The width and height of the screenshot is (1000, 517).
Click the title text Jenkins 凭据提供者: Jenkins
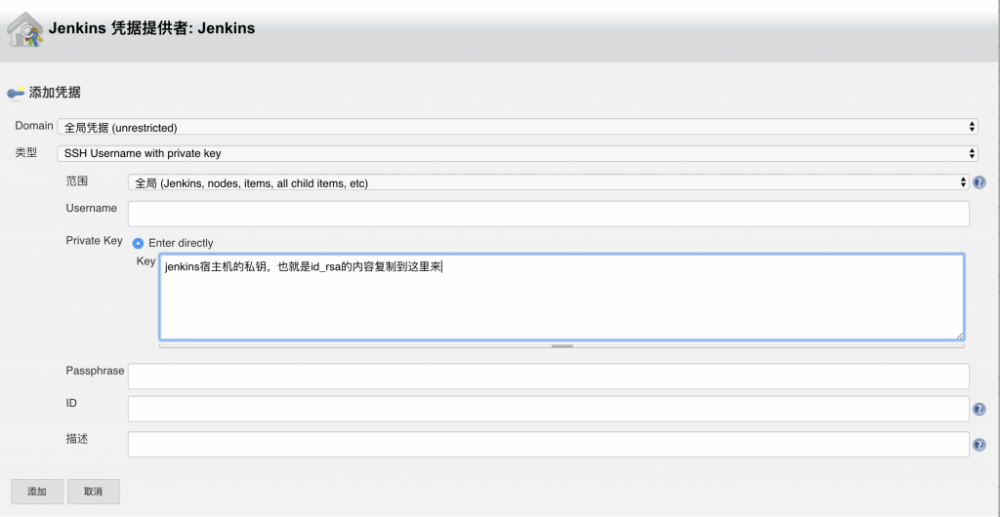(152, 29)
